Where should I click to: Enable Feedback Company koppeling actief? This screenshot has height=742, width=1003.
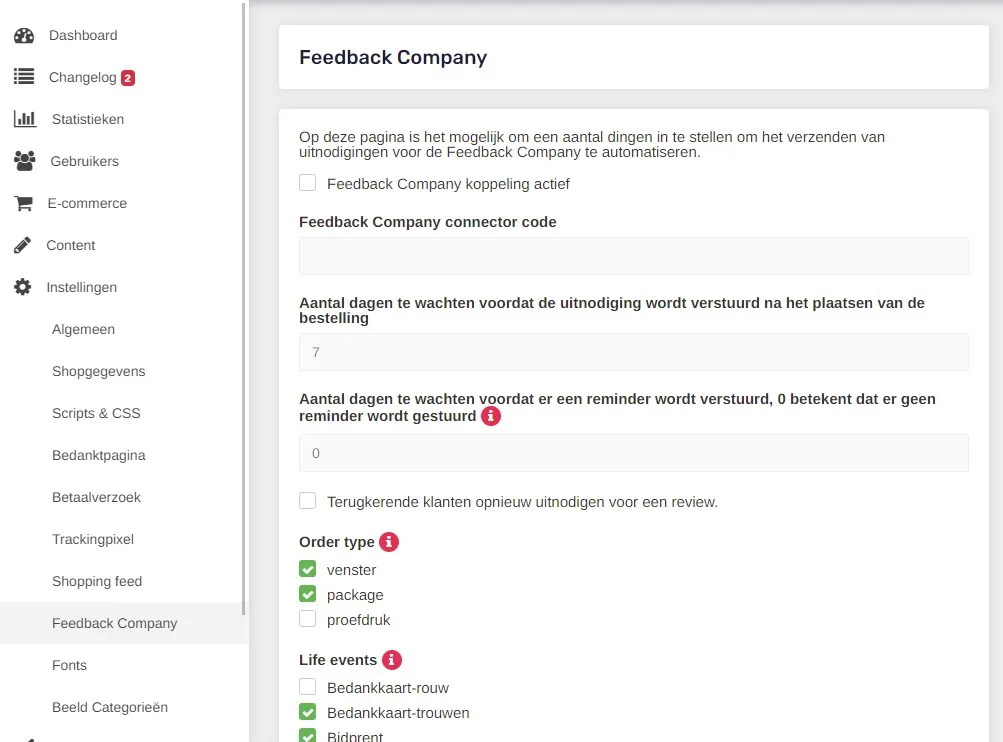pyautogui.click(x=307, y=183)
